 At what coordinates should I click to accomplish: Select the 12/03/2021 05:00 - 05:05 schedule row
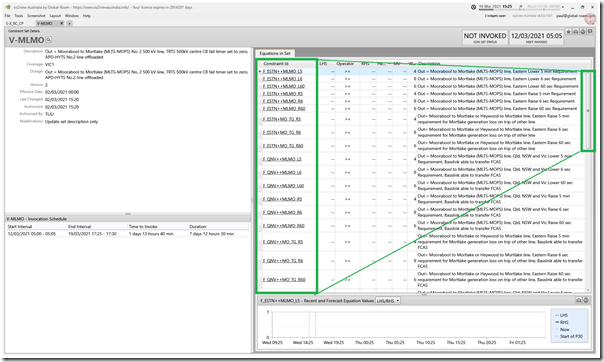[128, 234]
